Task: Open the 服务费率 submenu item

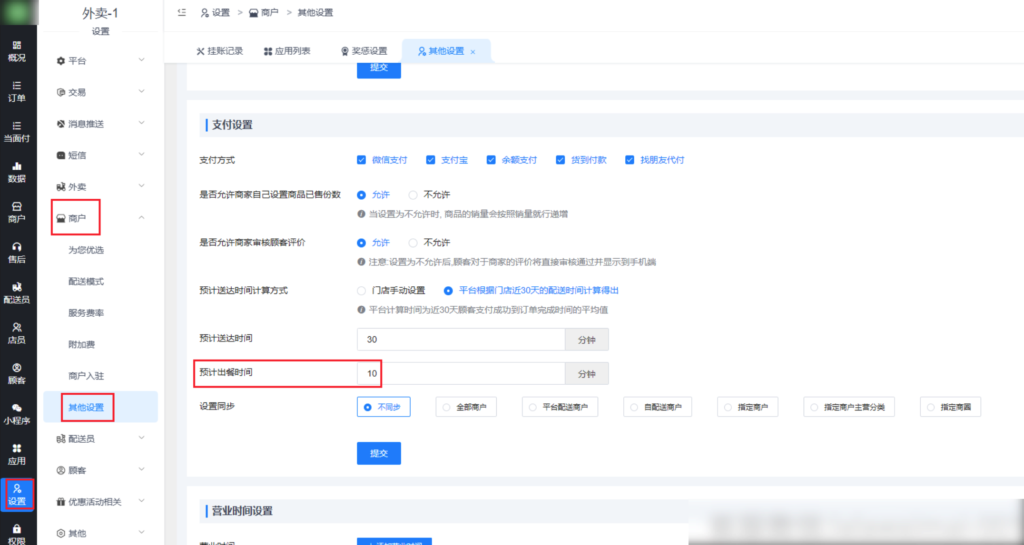Action: point(86,313)
